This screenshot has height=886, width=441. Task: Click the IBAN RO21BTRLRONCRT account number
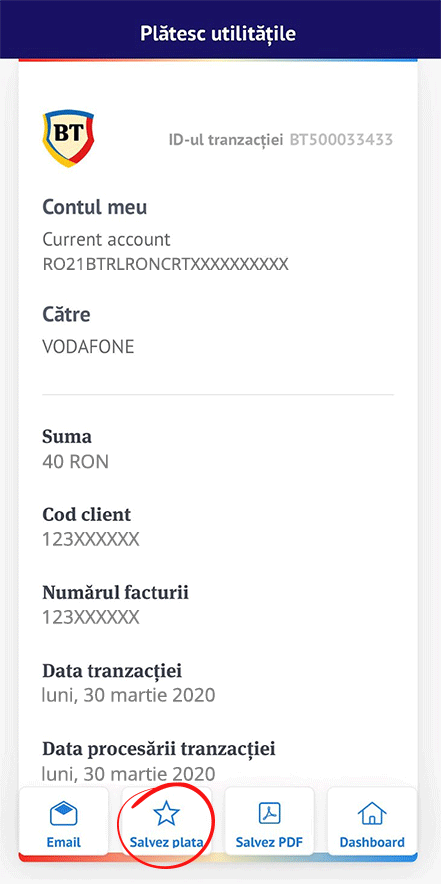166,264
